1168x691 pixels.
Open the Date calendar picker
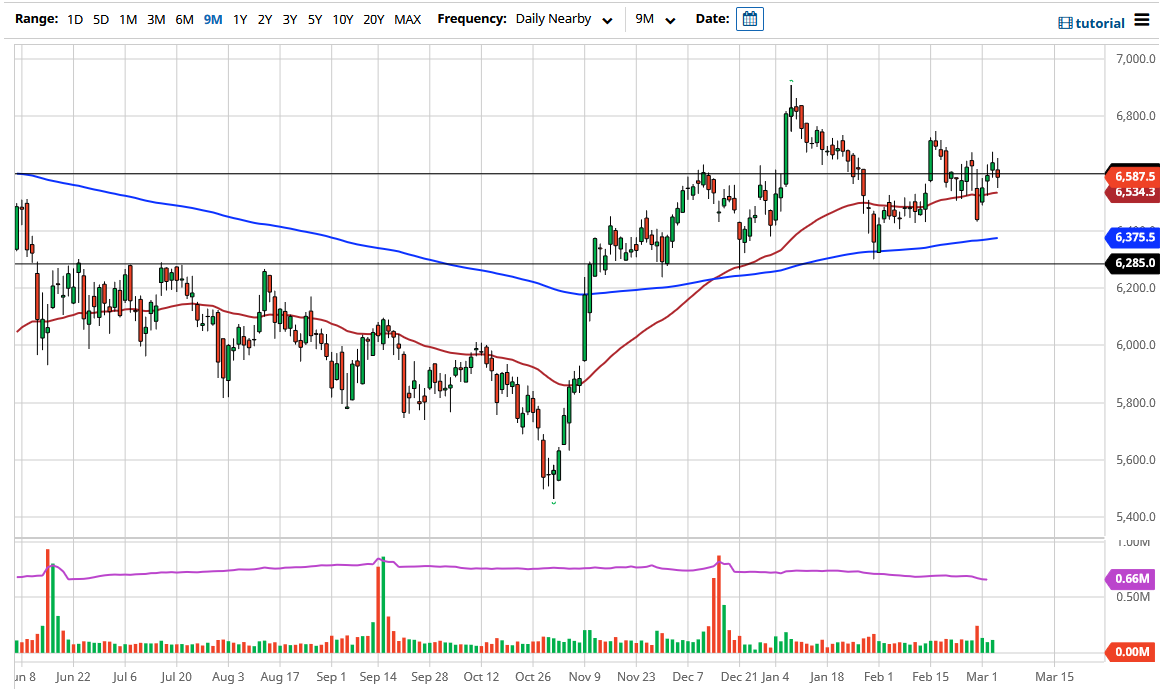[750, 18]
